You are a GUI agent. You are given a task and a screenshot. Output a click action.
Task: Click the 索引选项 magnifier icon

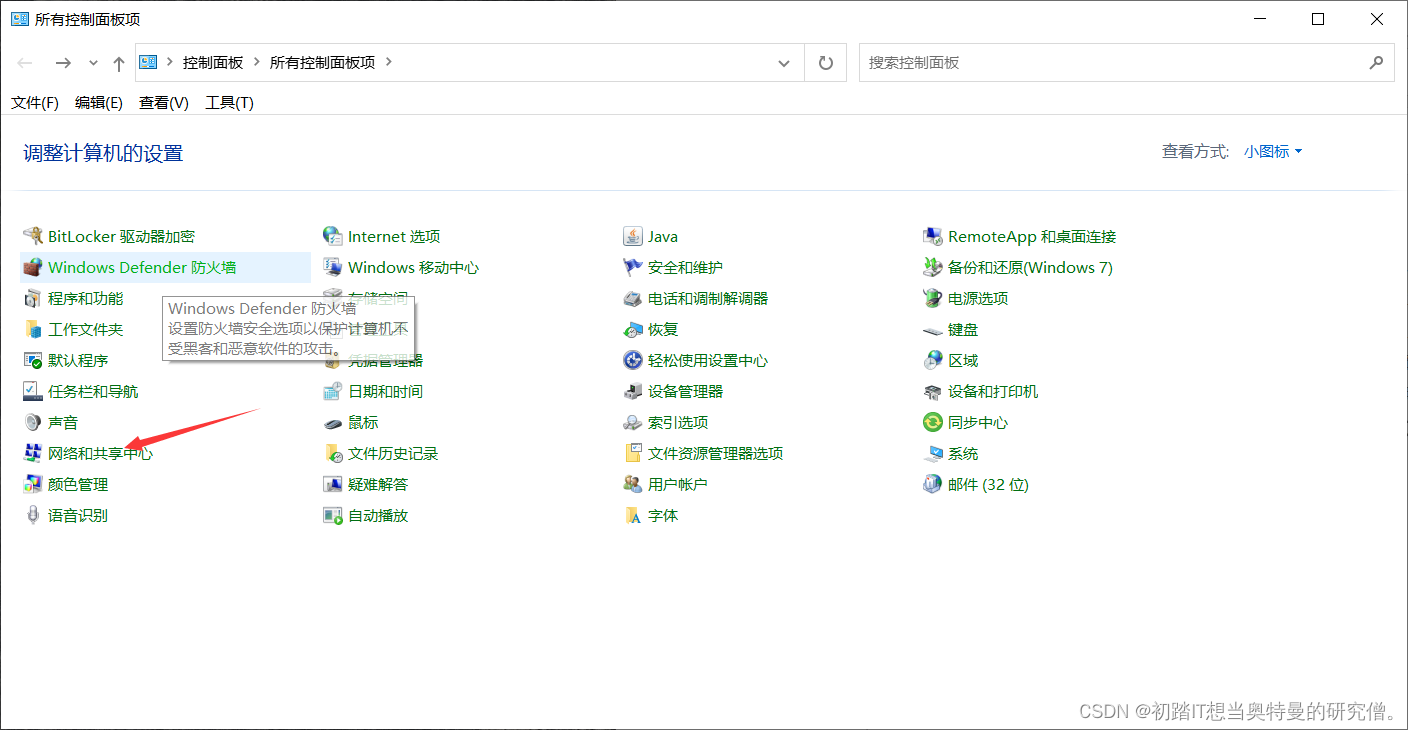pos(633,423)
